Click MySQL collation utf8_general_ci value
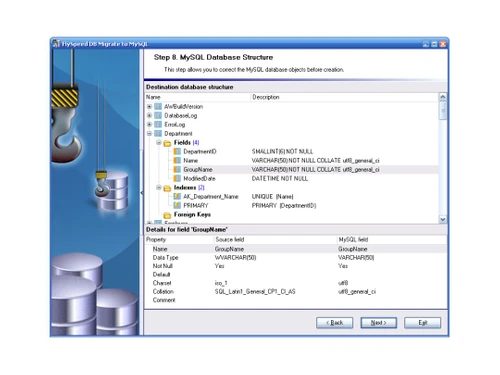This screenshot has height=375, width=500. pos(357,292)
